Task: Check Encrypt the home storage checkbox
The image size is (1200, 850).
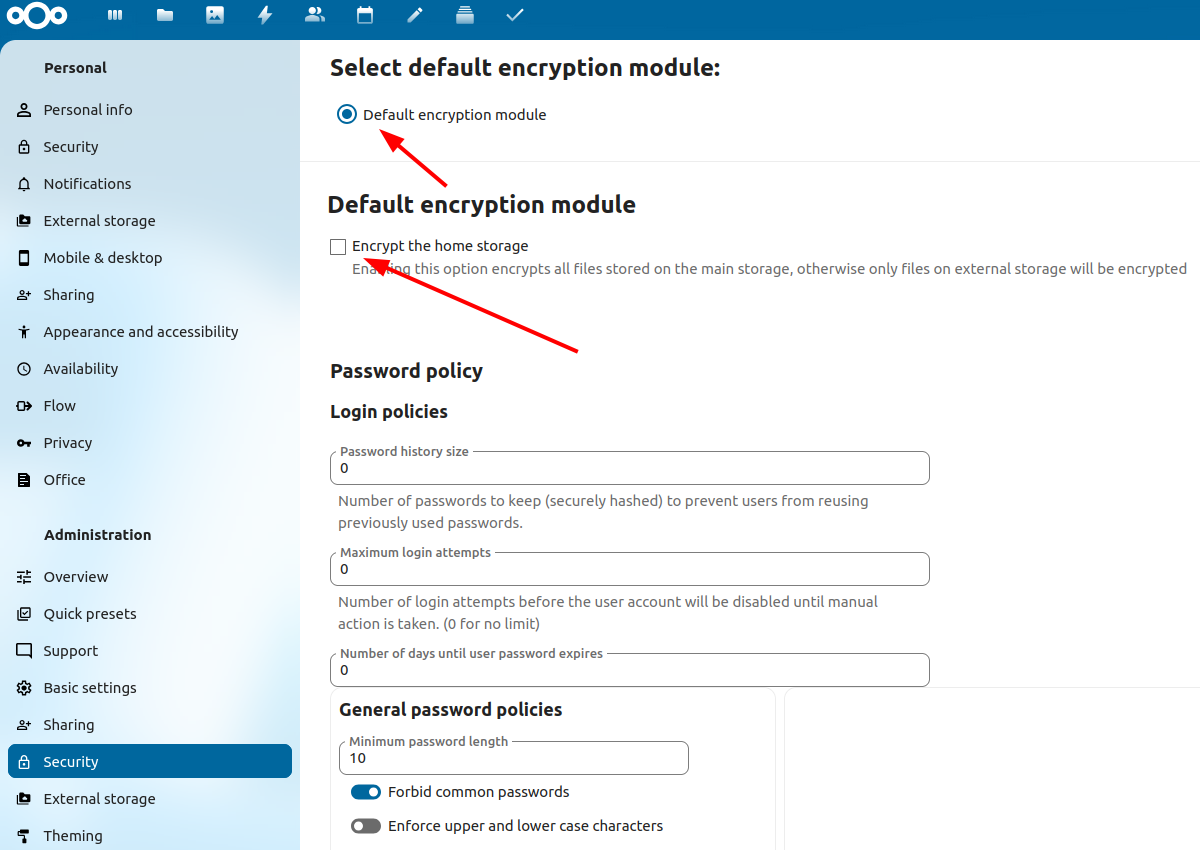Action: pos(338,247)
